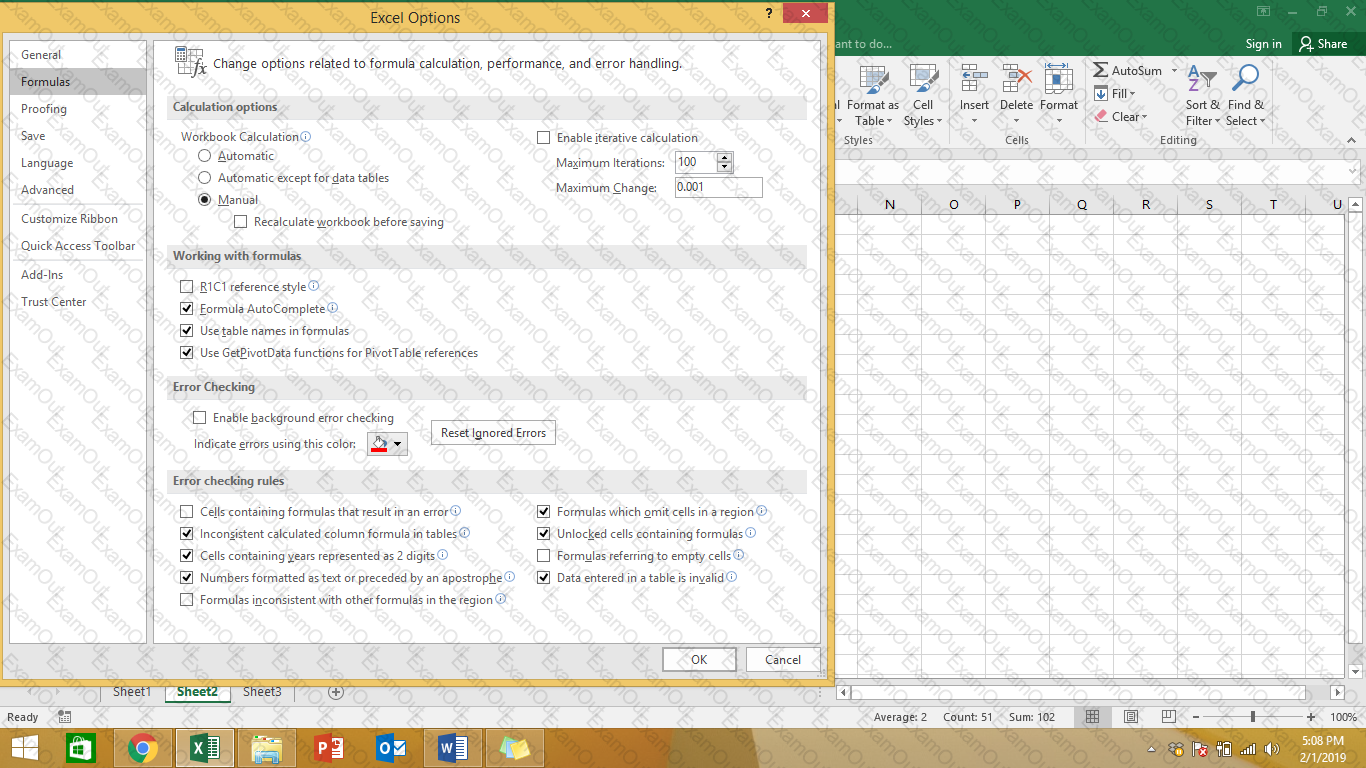This screenshot has width=1366, height=768.
Task: Select the Manual calculation radio button
Action: pyautogui.click(x=205, y=200)
